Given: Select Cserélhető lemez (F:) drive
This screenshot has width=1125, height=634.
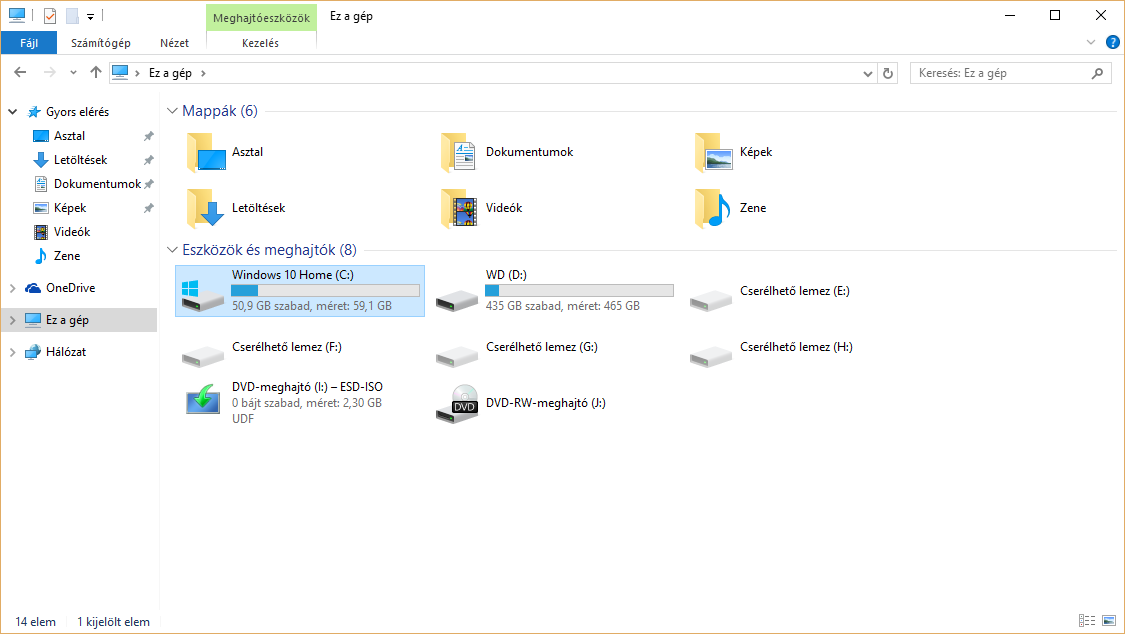Looking at the screenshot, I should click(262, 347).
